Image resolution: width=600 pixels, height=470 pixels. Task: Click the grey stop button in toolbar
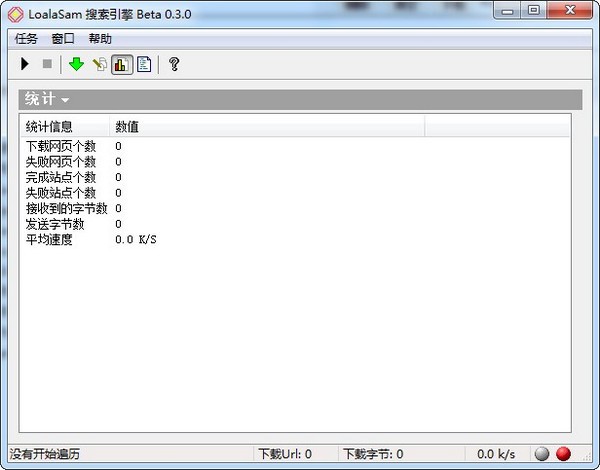47,64
